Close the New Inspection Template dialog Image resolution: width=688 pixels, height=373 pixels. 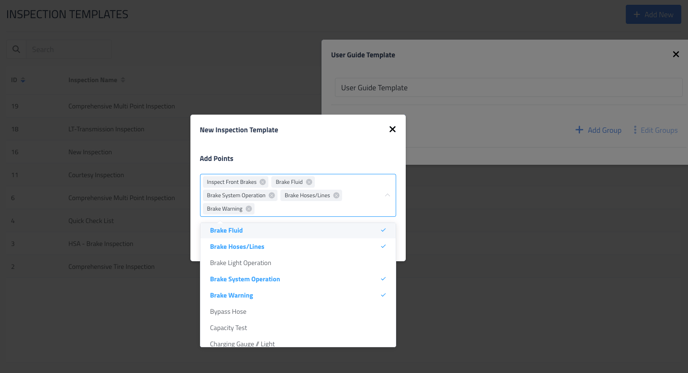392,129
